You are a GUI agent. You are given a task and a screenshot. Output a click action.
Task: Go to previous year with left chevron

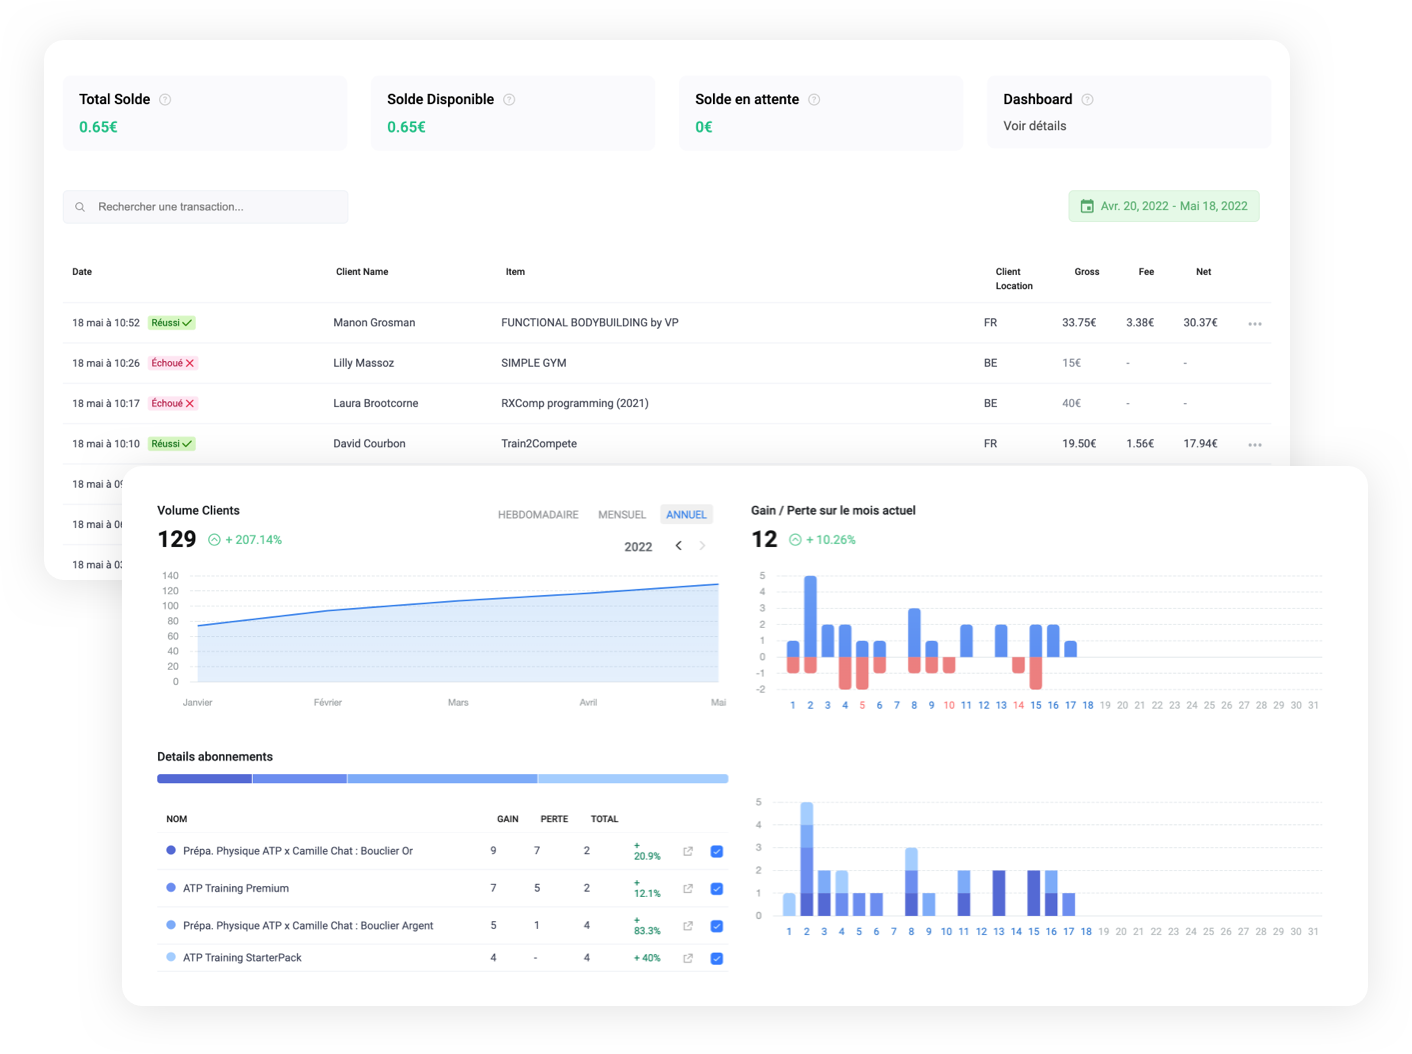click(x=679, y=546)
